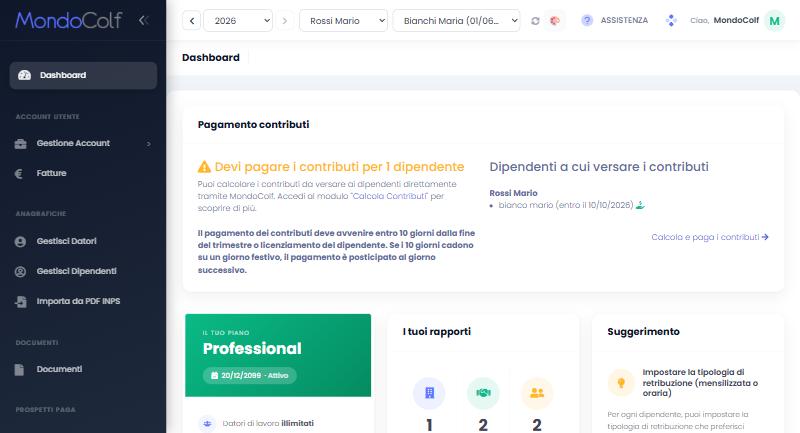Click the PDF import icon in sidebar
This screenshot has width=800, height=433.
pos(21,302)
